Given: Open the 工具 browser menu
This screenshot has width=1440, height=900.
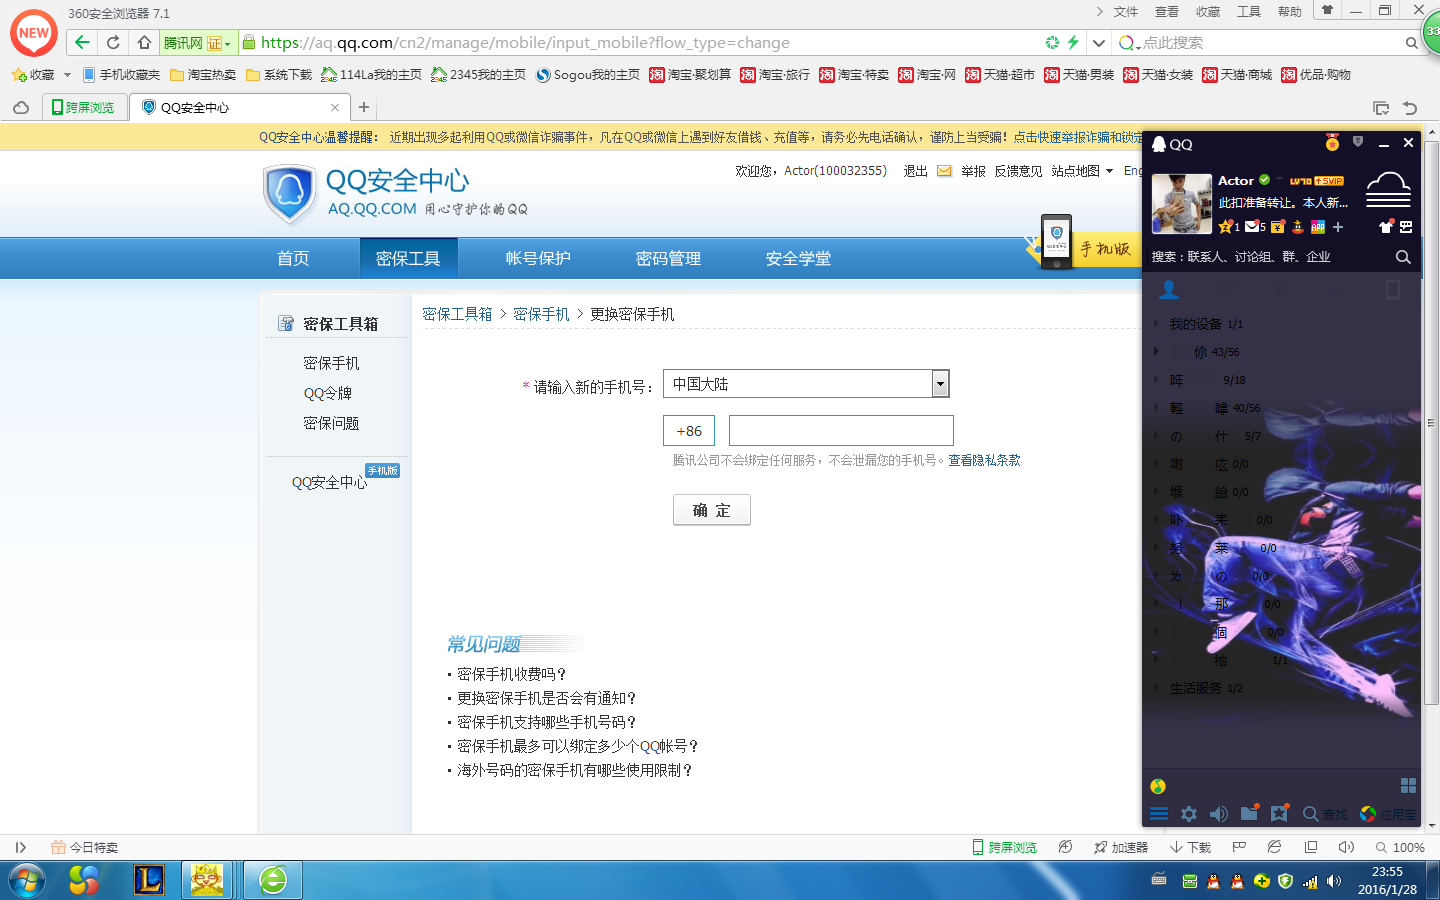Looking at the screenshot, I should click(x=1249, y=12).
